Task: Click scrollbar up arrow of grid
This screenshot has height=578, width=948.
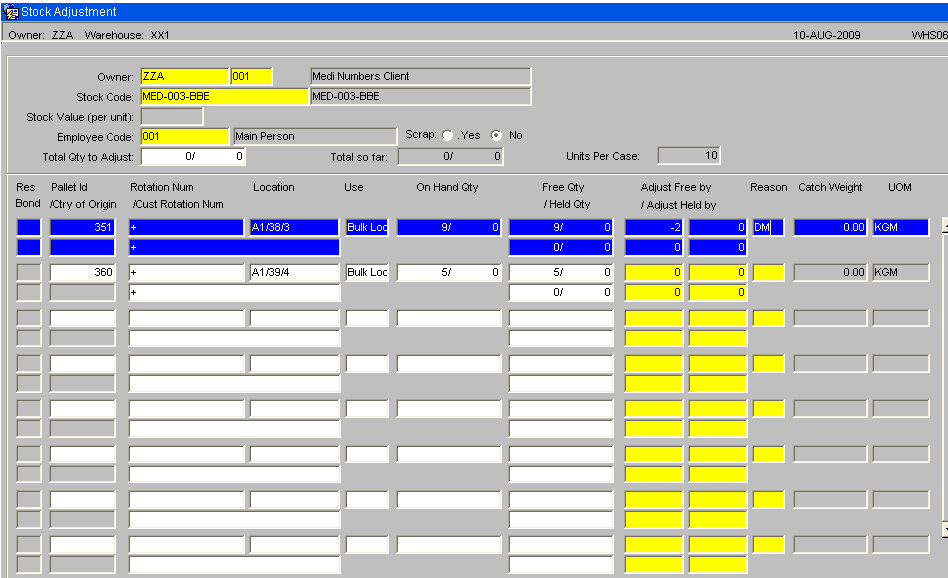Action: (x=945, y=226)
